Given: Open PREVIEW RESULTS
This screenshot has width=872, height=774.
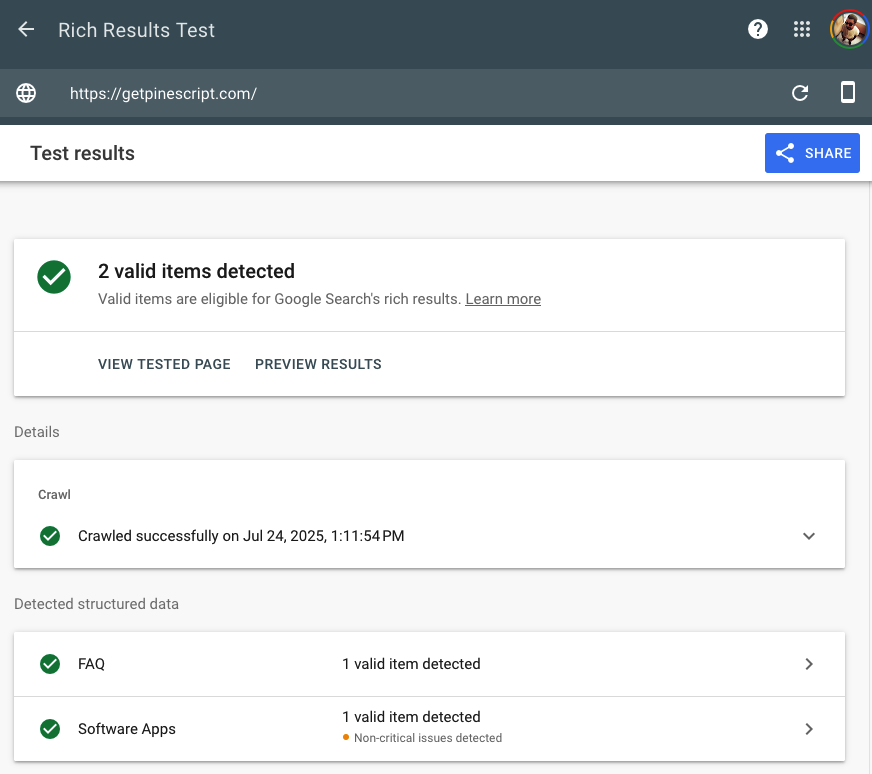Looking at the screenshot, I should pyautogui.click(x=318, y=364).
